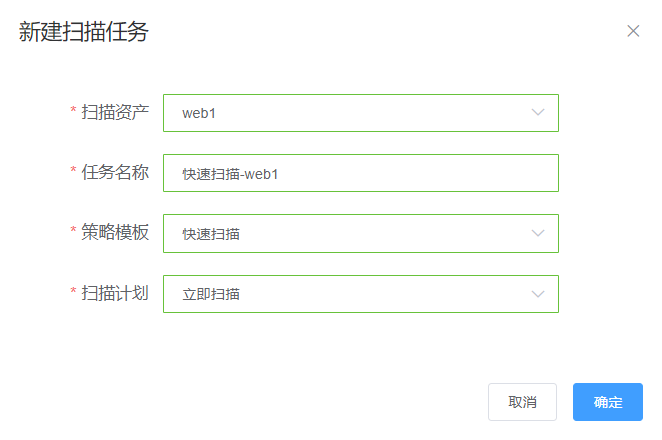Click the 任务名称 field label
662x440 pixels.
(x=115, y=172)
